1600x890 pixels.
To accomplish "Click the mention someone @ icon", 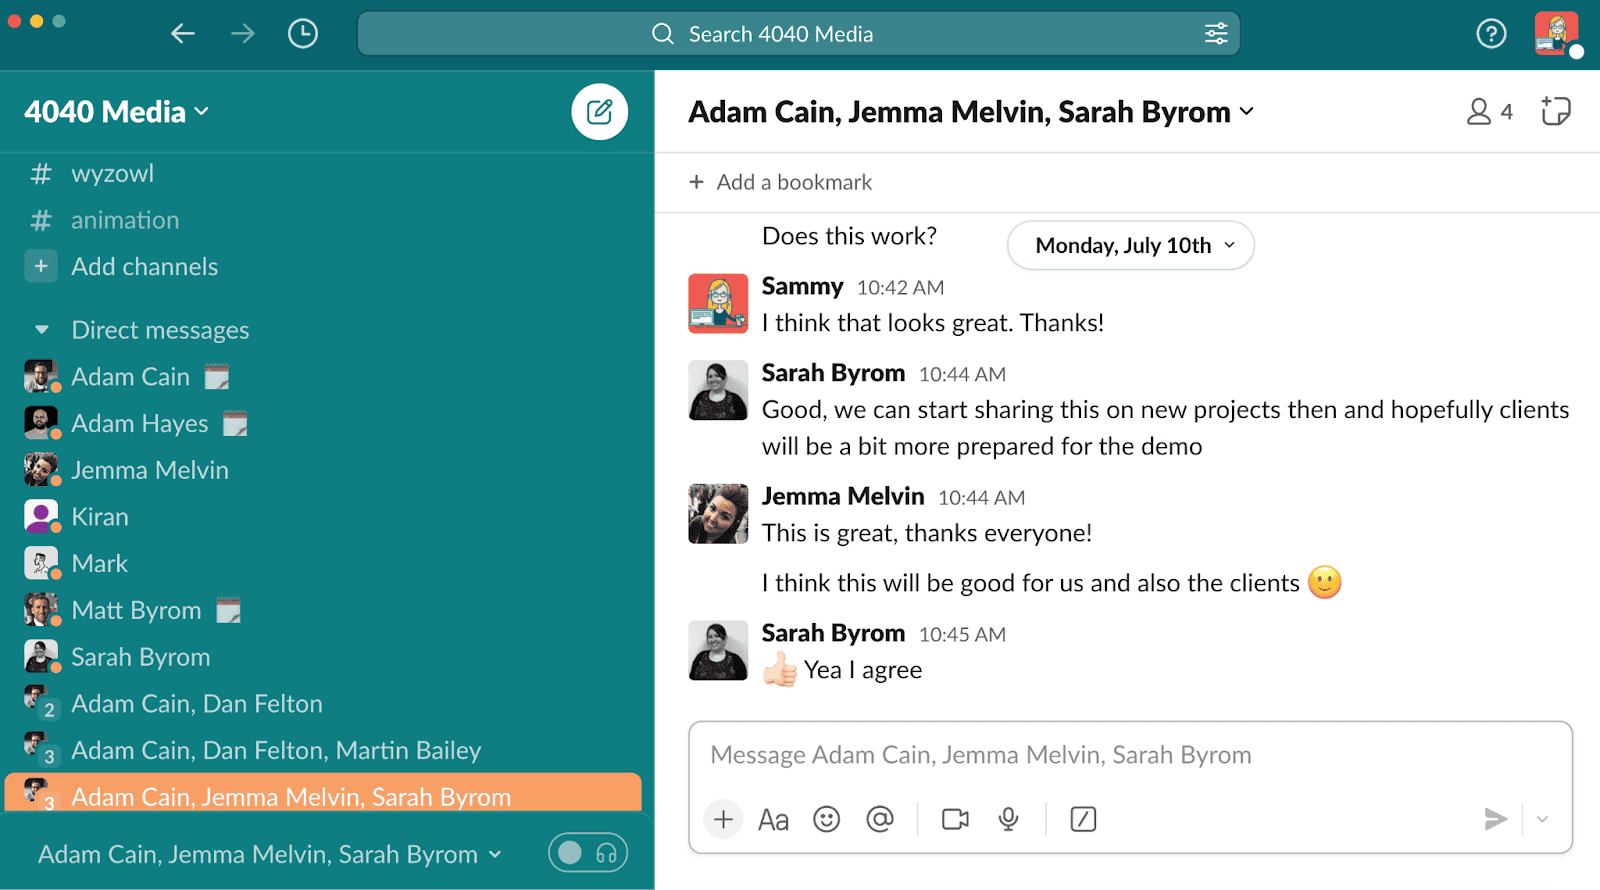I will 879,820.
